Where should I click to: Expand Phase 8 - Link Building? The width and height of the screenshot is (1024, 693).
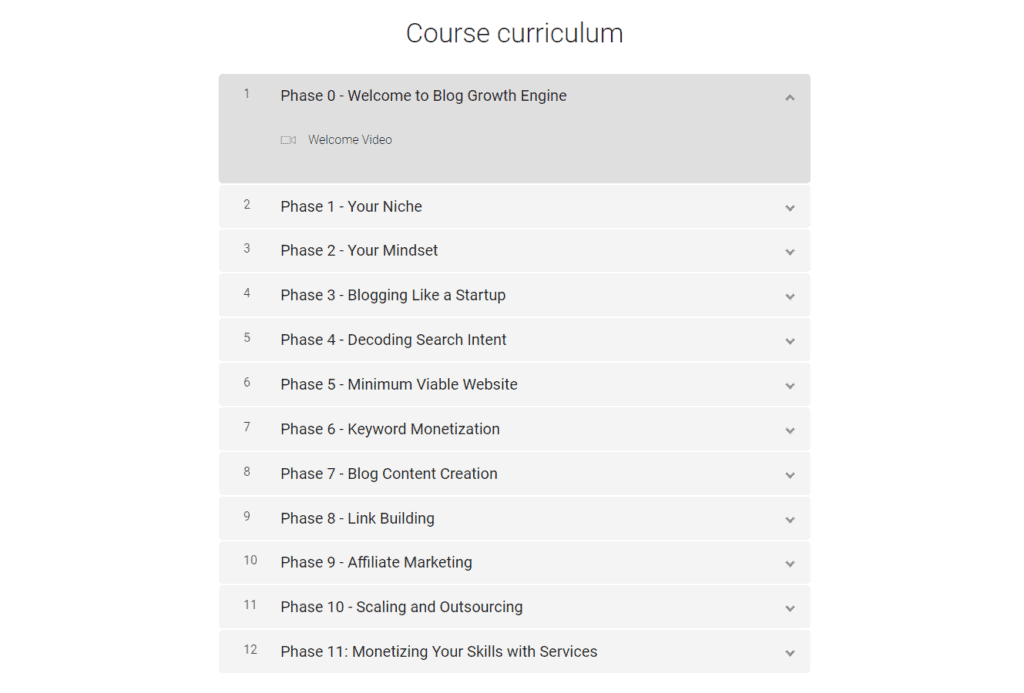pyautogui.click(x=790, y=518)
